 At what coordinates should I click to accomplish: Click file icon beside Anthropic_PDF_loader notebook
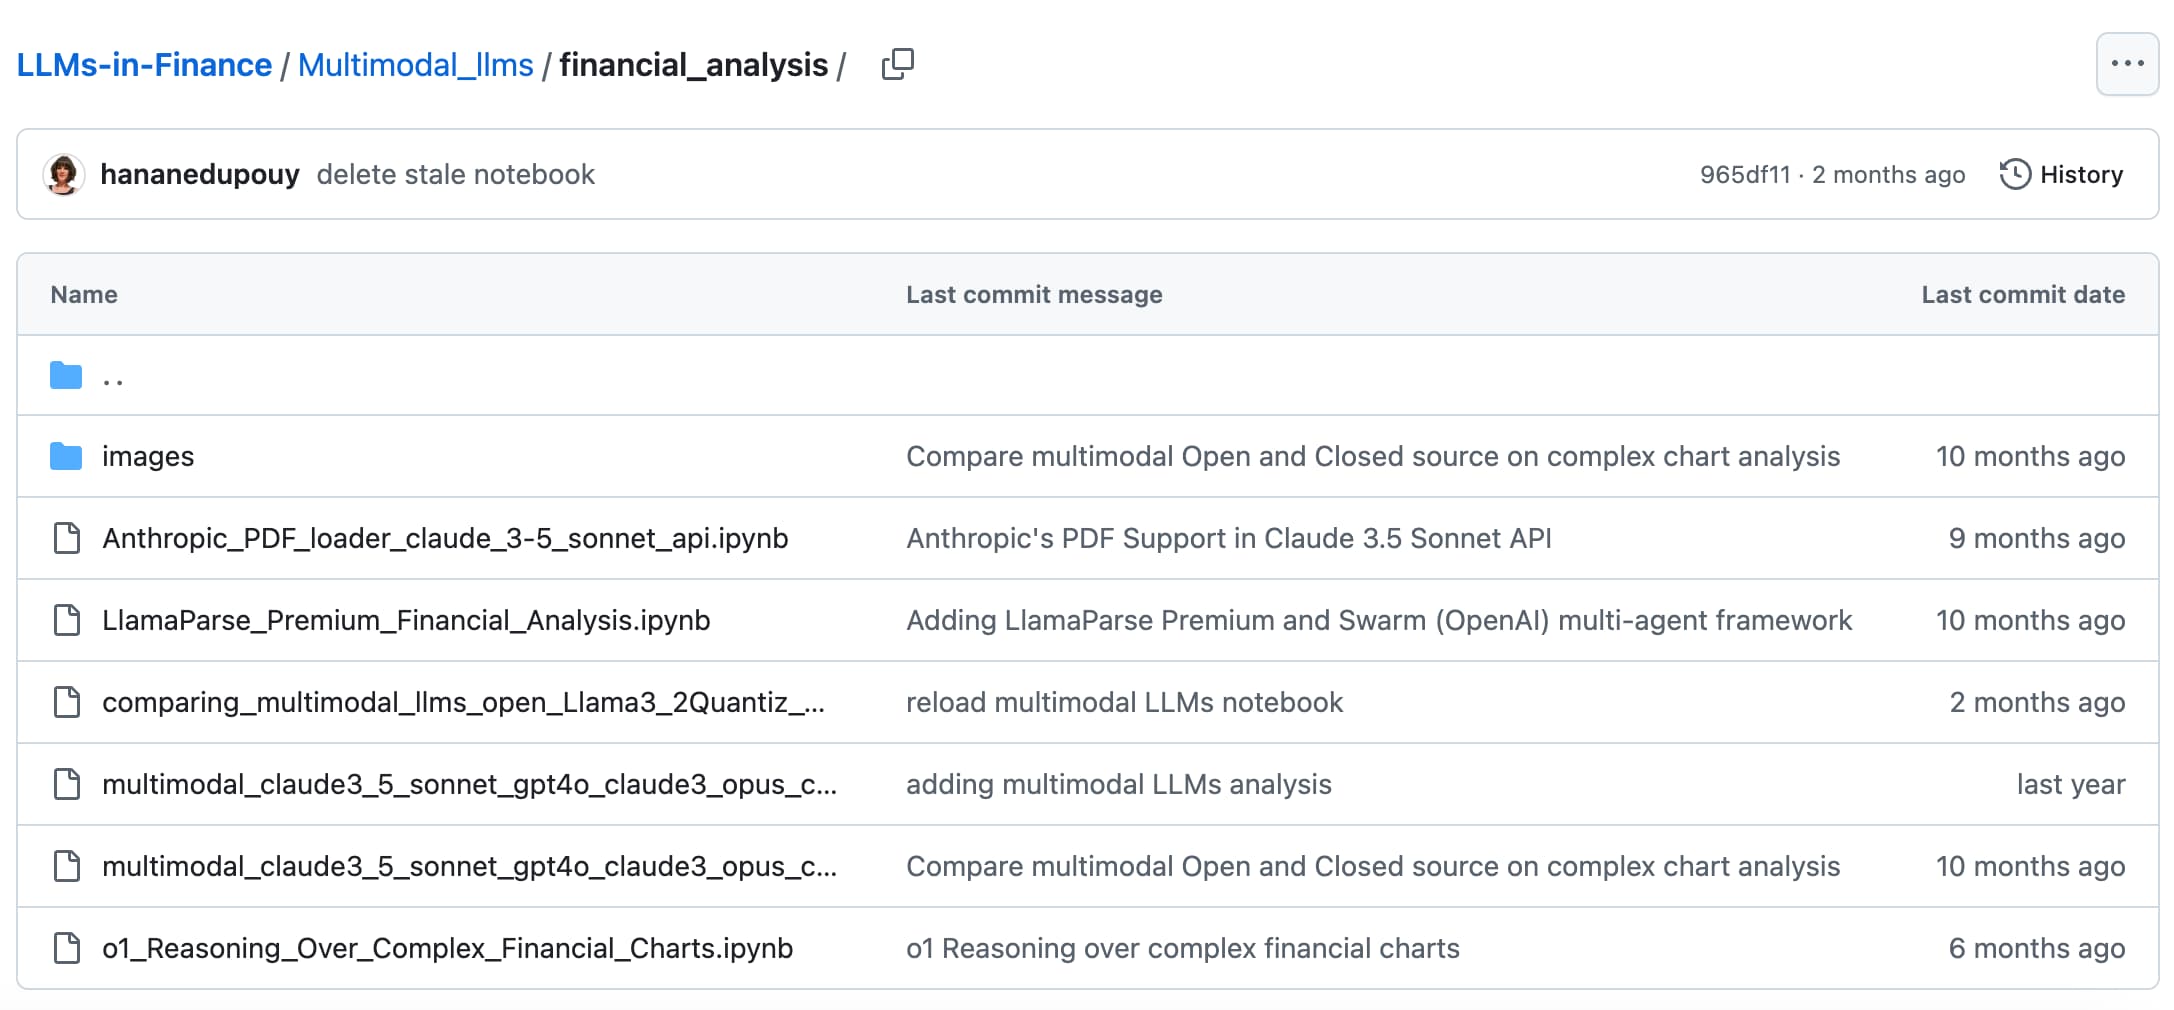pos(67,538)
